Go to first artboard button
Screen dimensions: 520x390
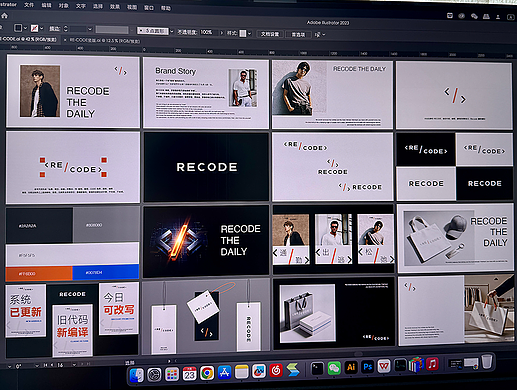(46, 365)
